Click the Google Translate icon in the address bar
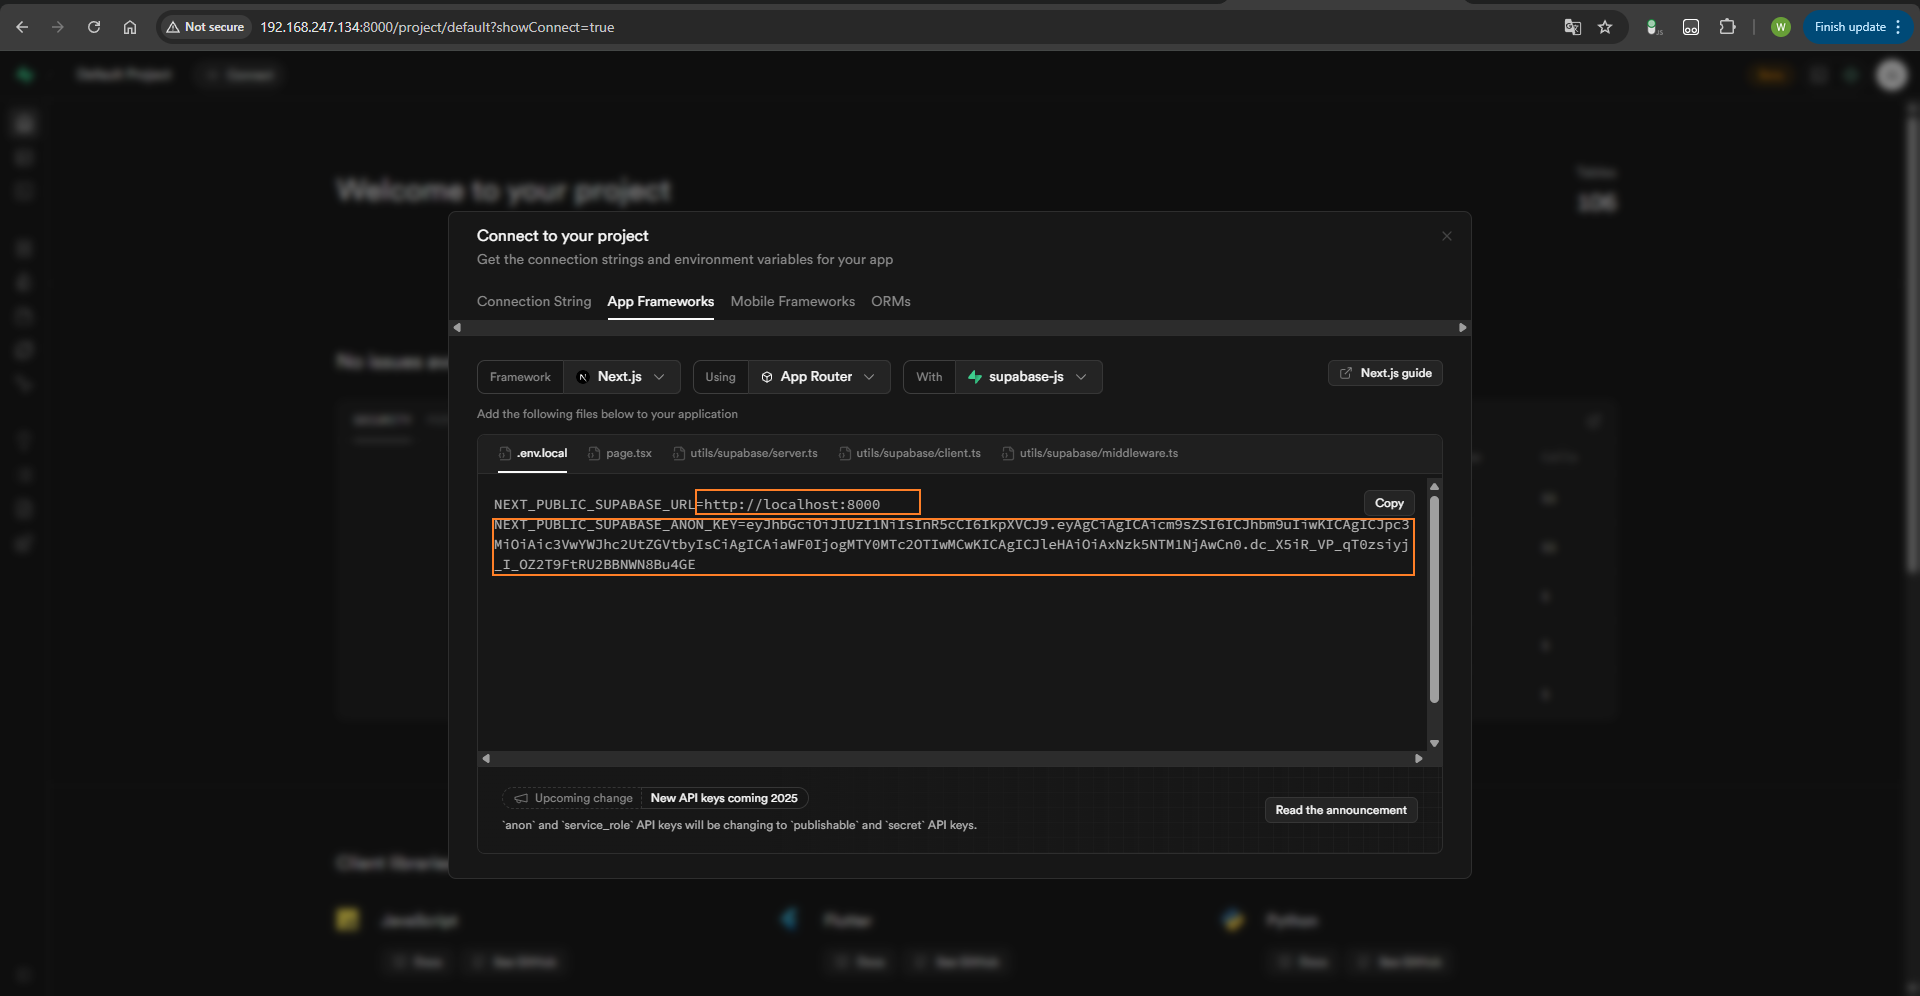The image size is (1920, 996). pyautogui.click(x=1573, y=27)
